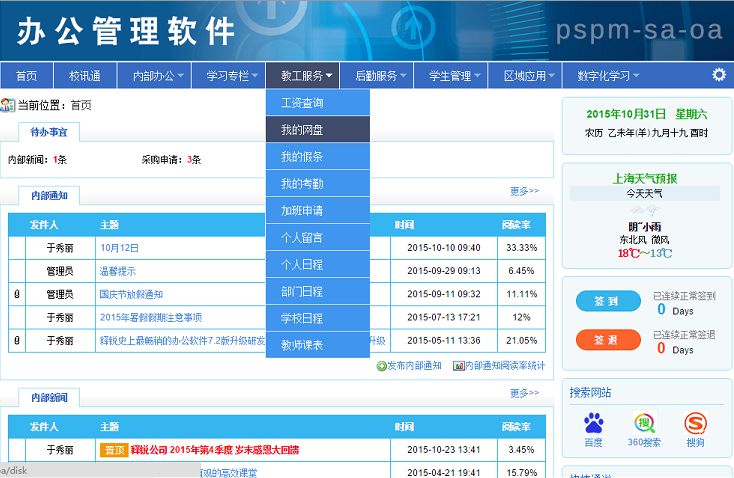Expand the 学生管理 dropdown menu

click(455, 76)
